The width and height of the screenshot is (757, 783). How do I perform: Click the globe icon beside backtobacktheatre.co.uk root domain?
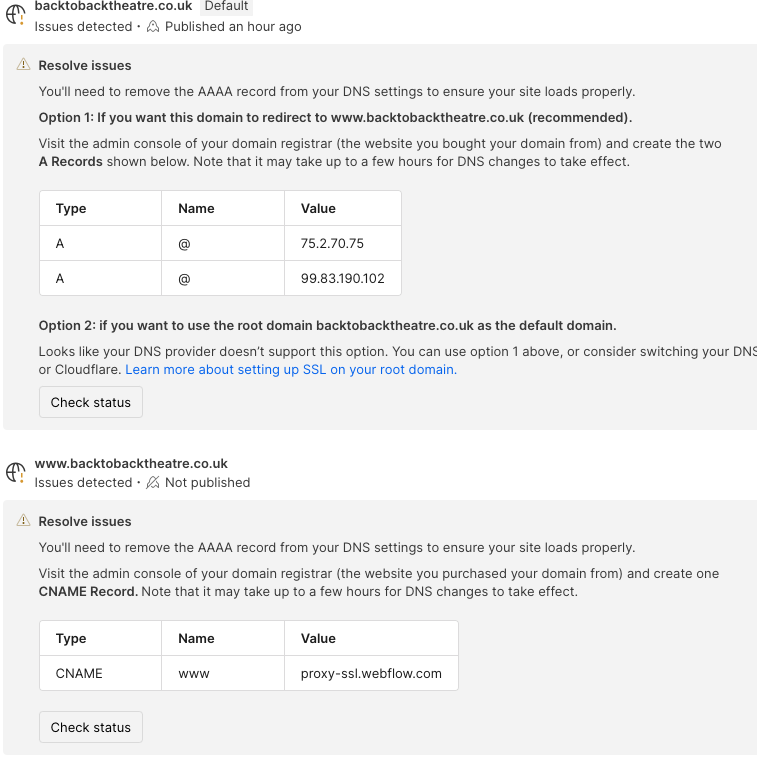click(x=15, y=15)
